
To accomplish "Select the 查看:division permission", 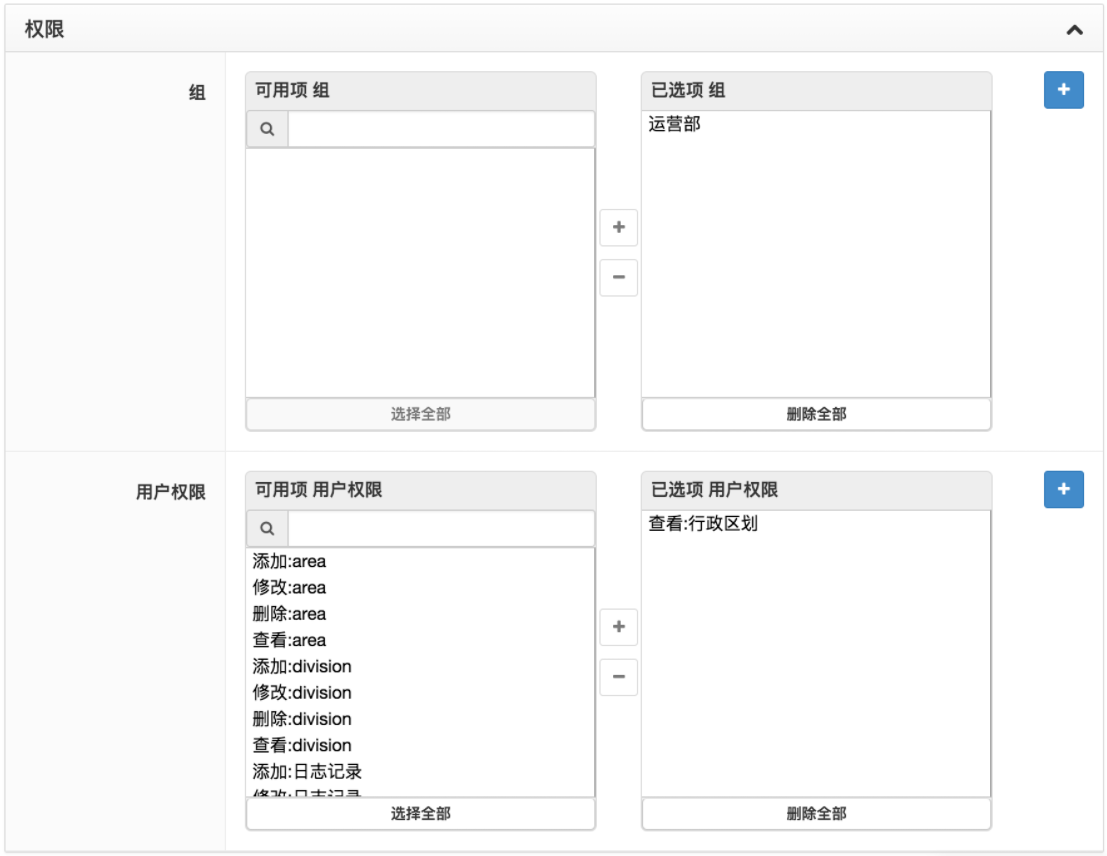I will pos(421,745).
